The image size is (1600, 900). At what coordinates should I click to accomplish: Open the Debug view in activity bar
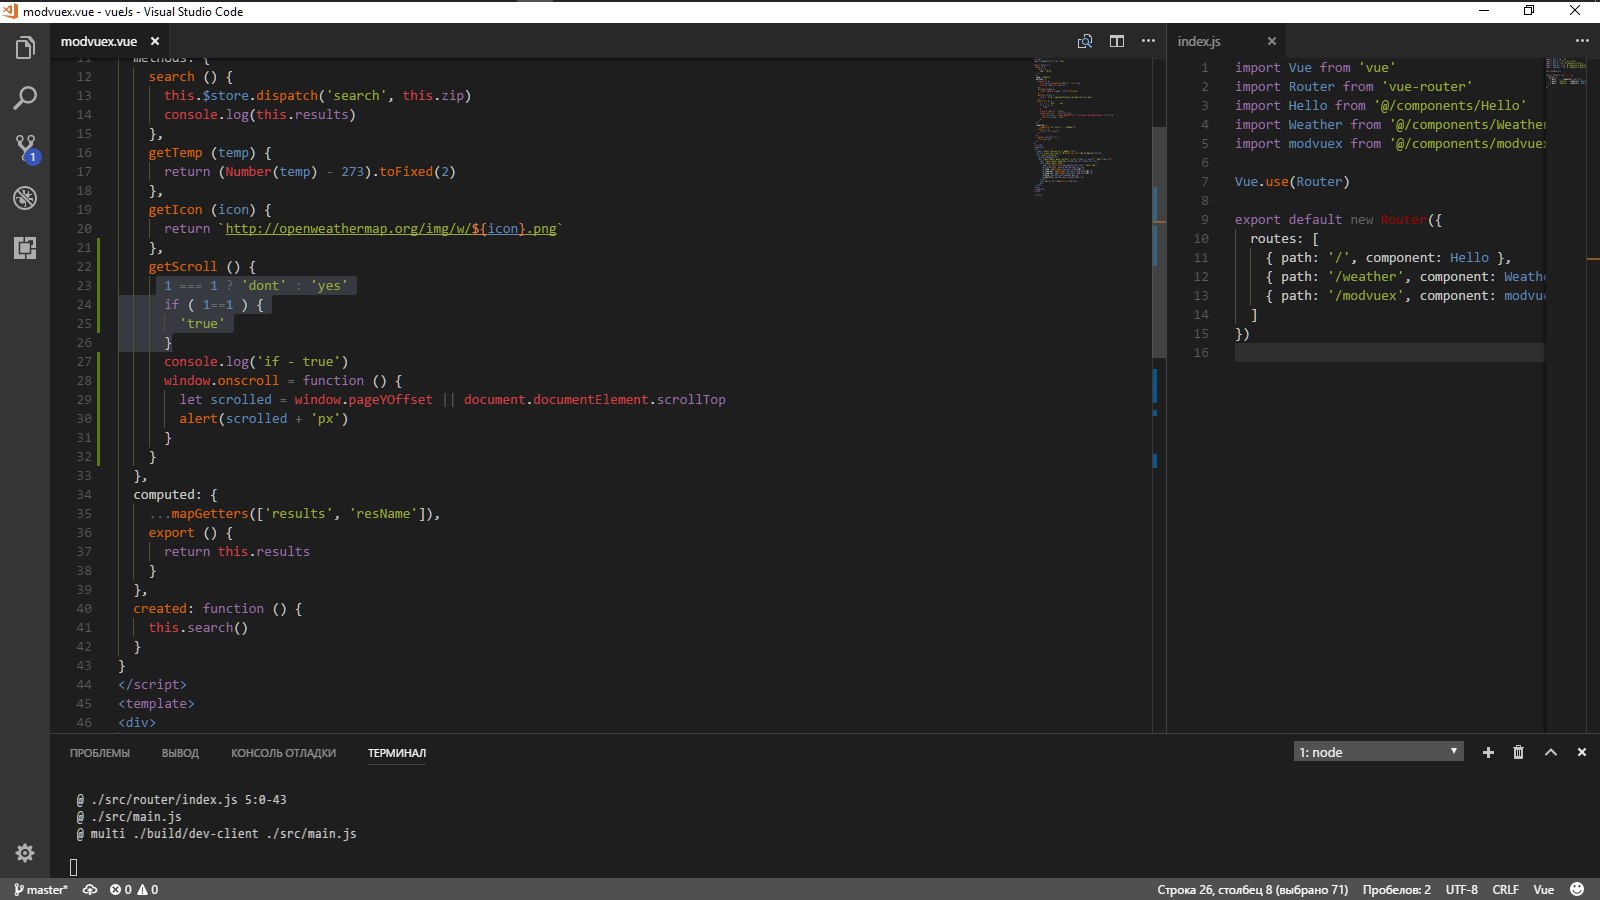(25, 197)
